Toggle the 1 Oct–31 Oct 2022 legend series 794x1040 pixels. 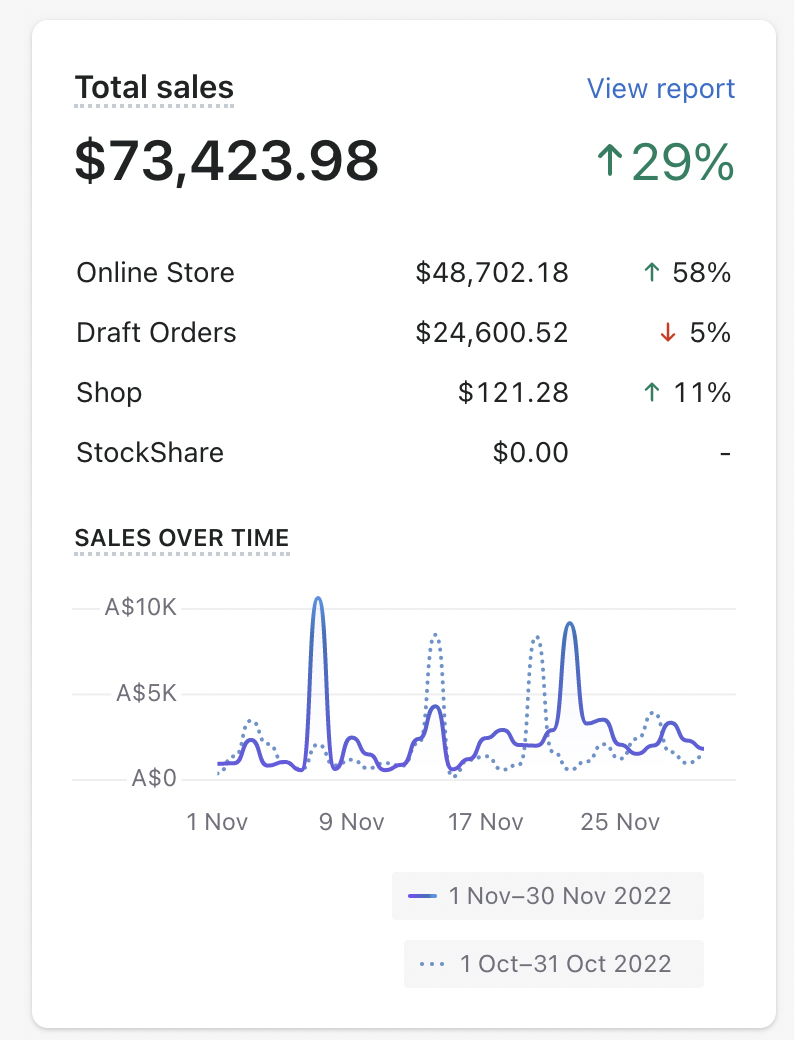[x=554, y=964]
